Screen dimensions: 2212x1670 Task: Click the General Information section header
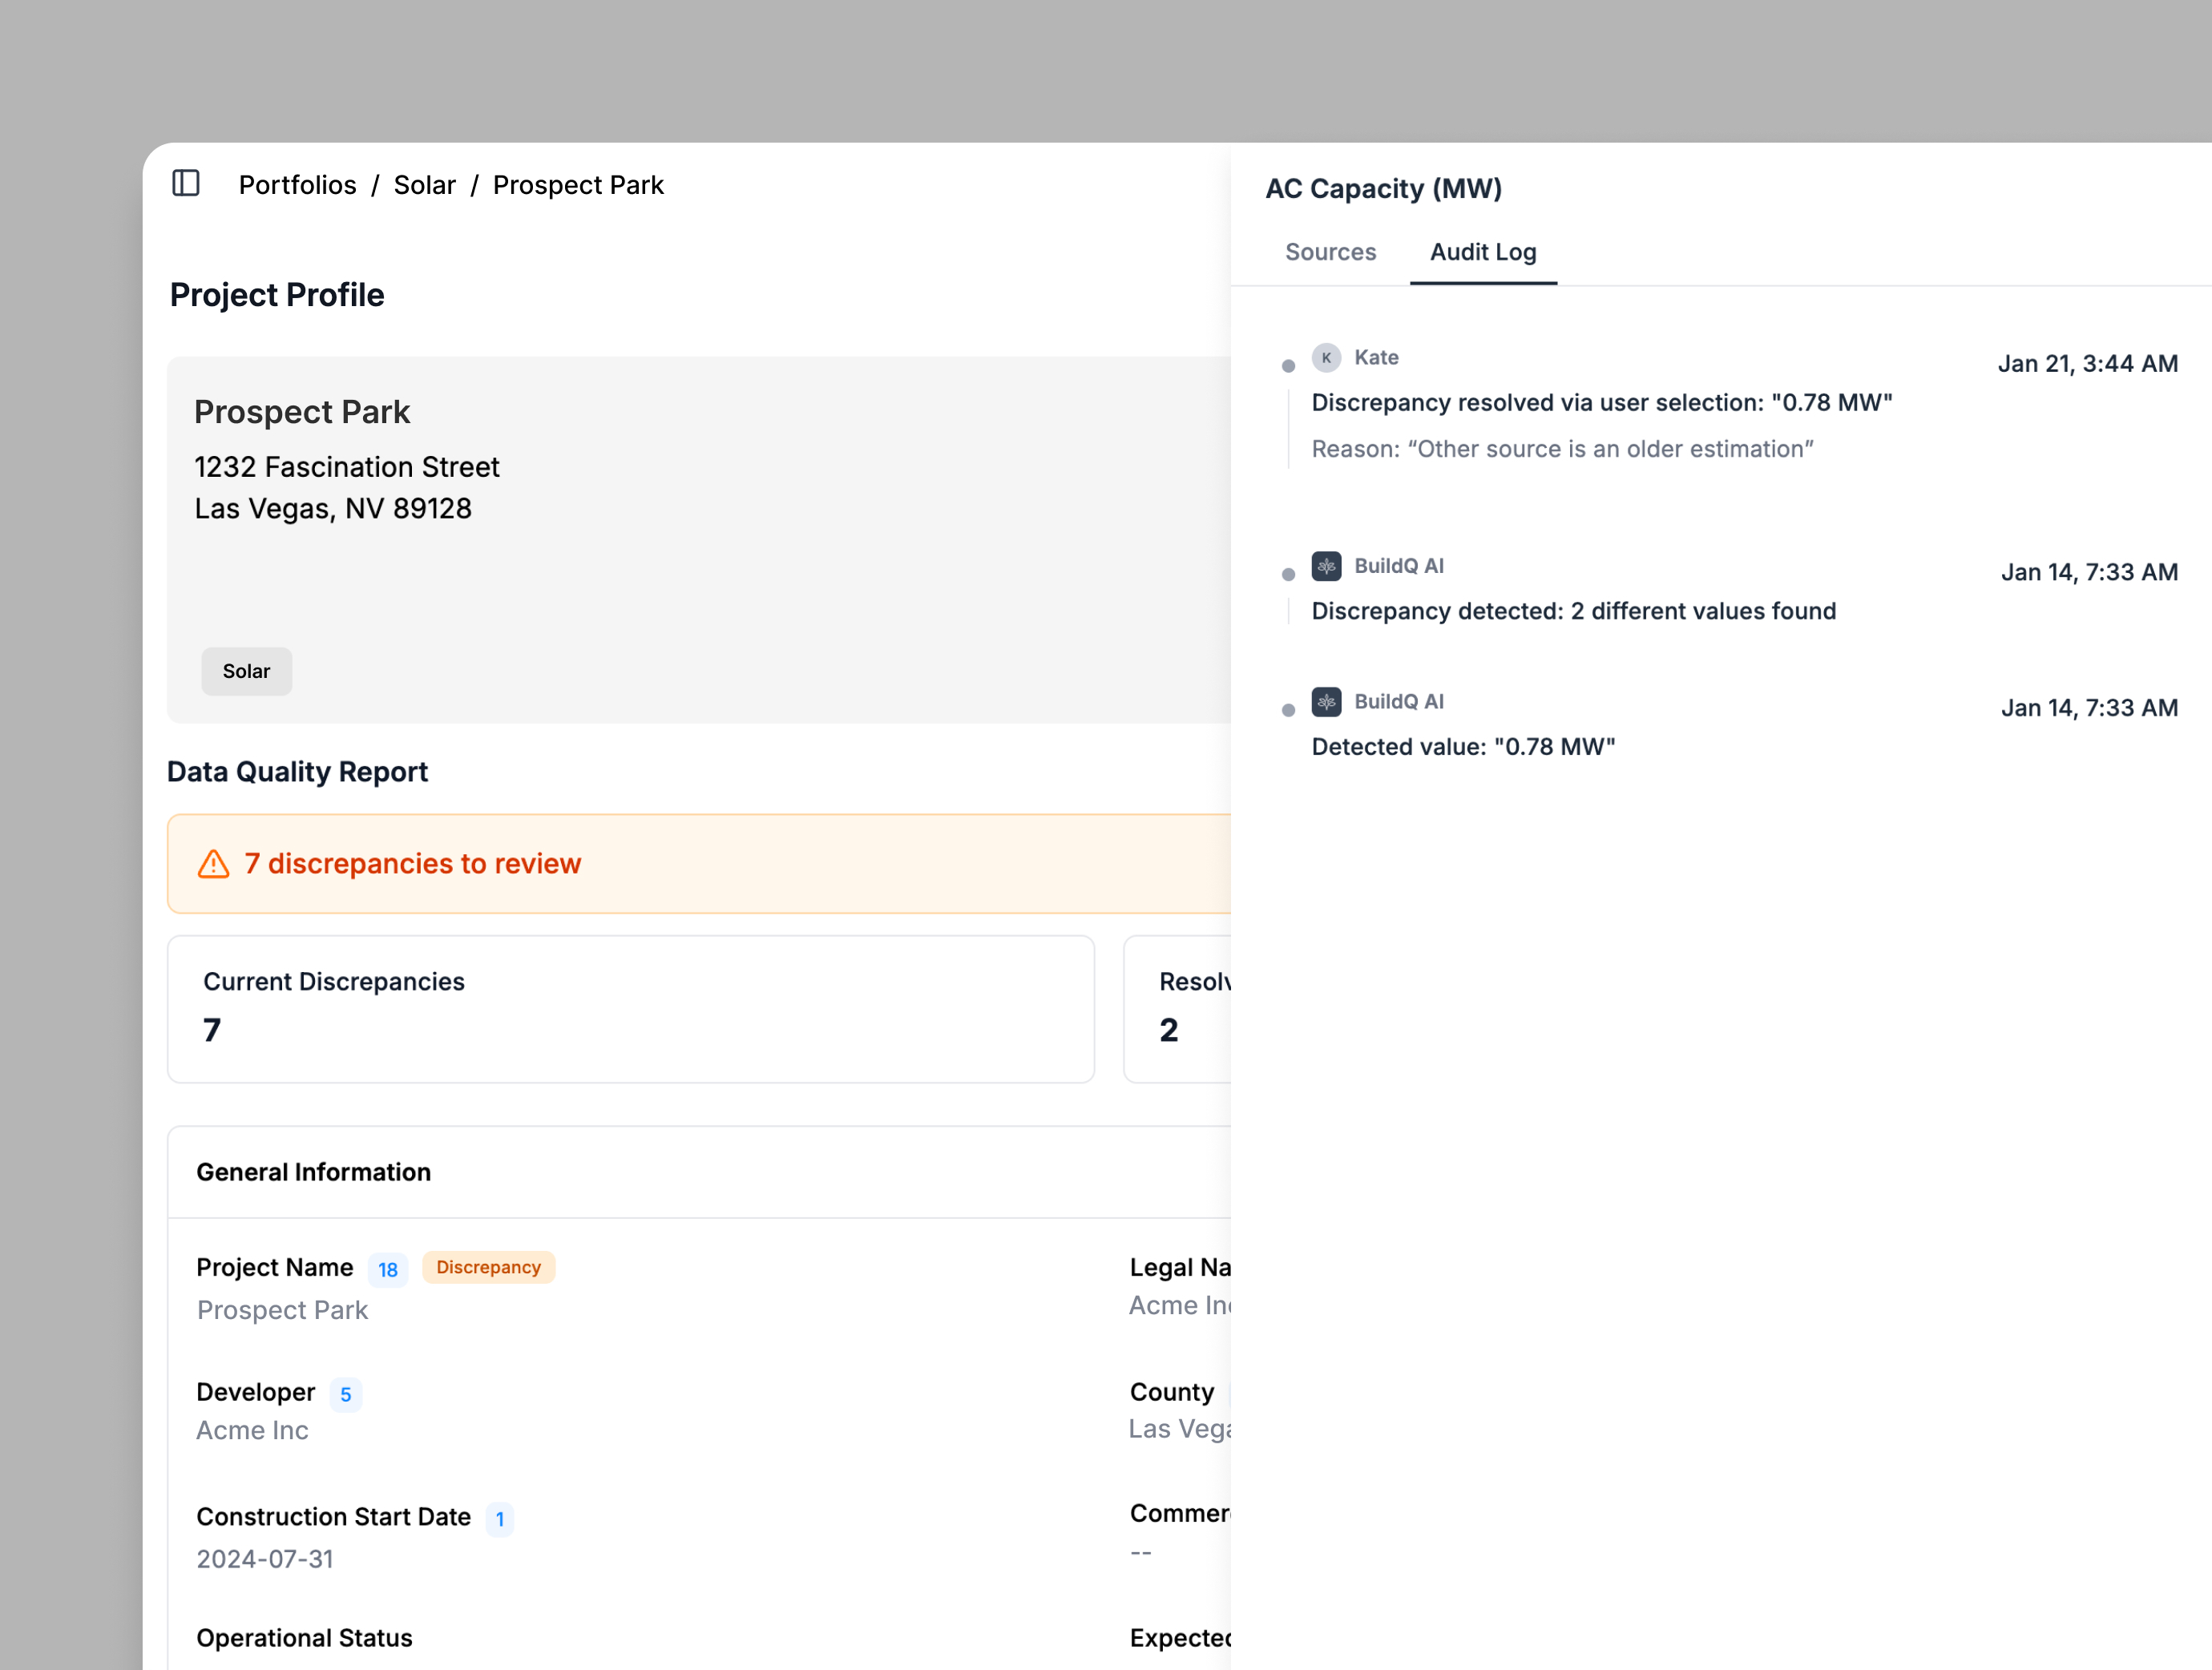click(313, 1172)
